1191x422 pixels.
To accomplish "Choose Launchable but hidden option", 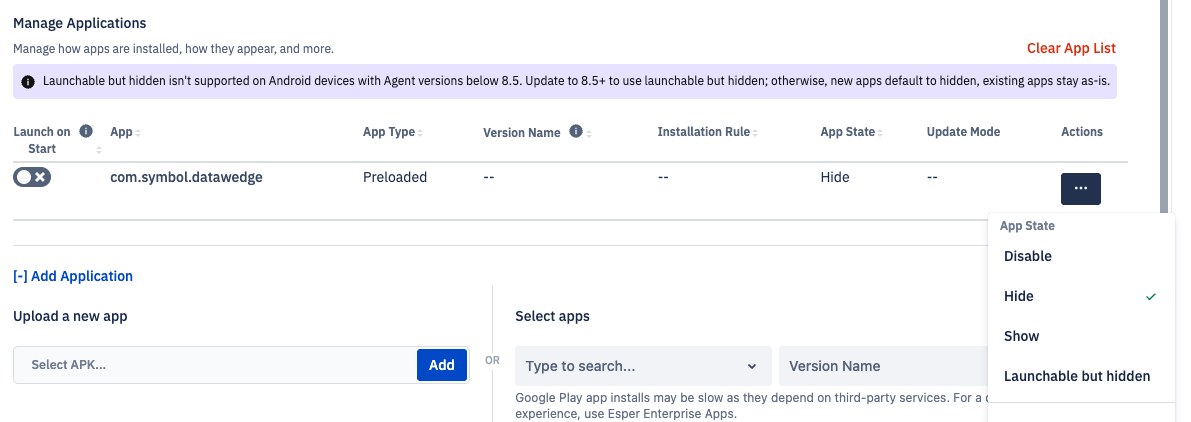I will (x=1081, y=376).
